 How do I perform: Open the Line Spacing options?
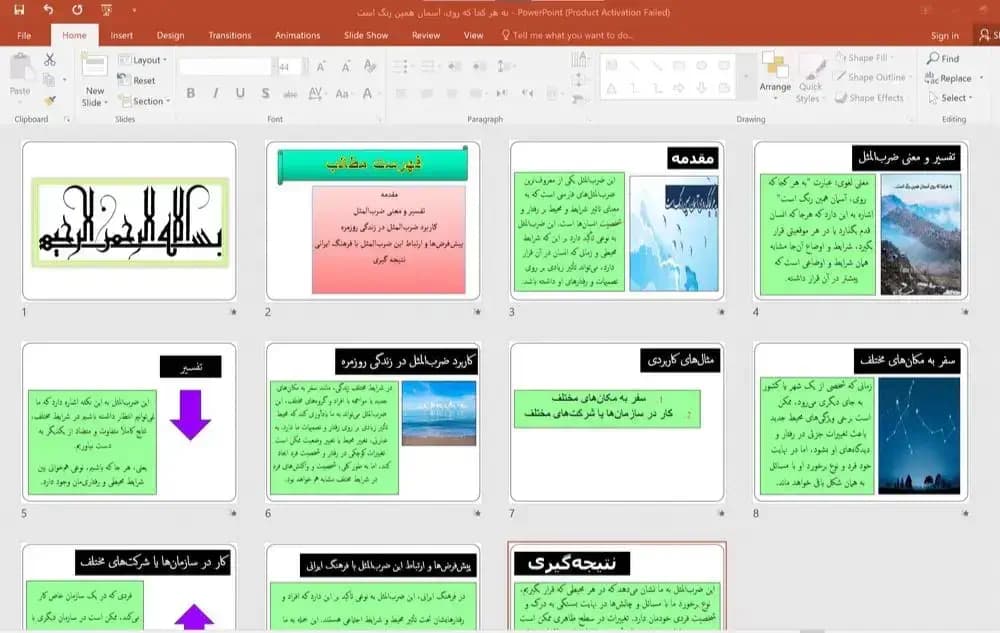pos(505,66)
